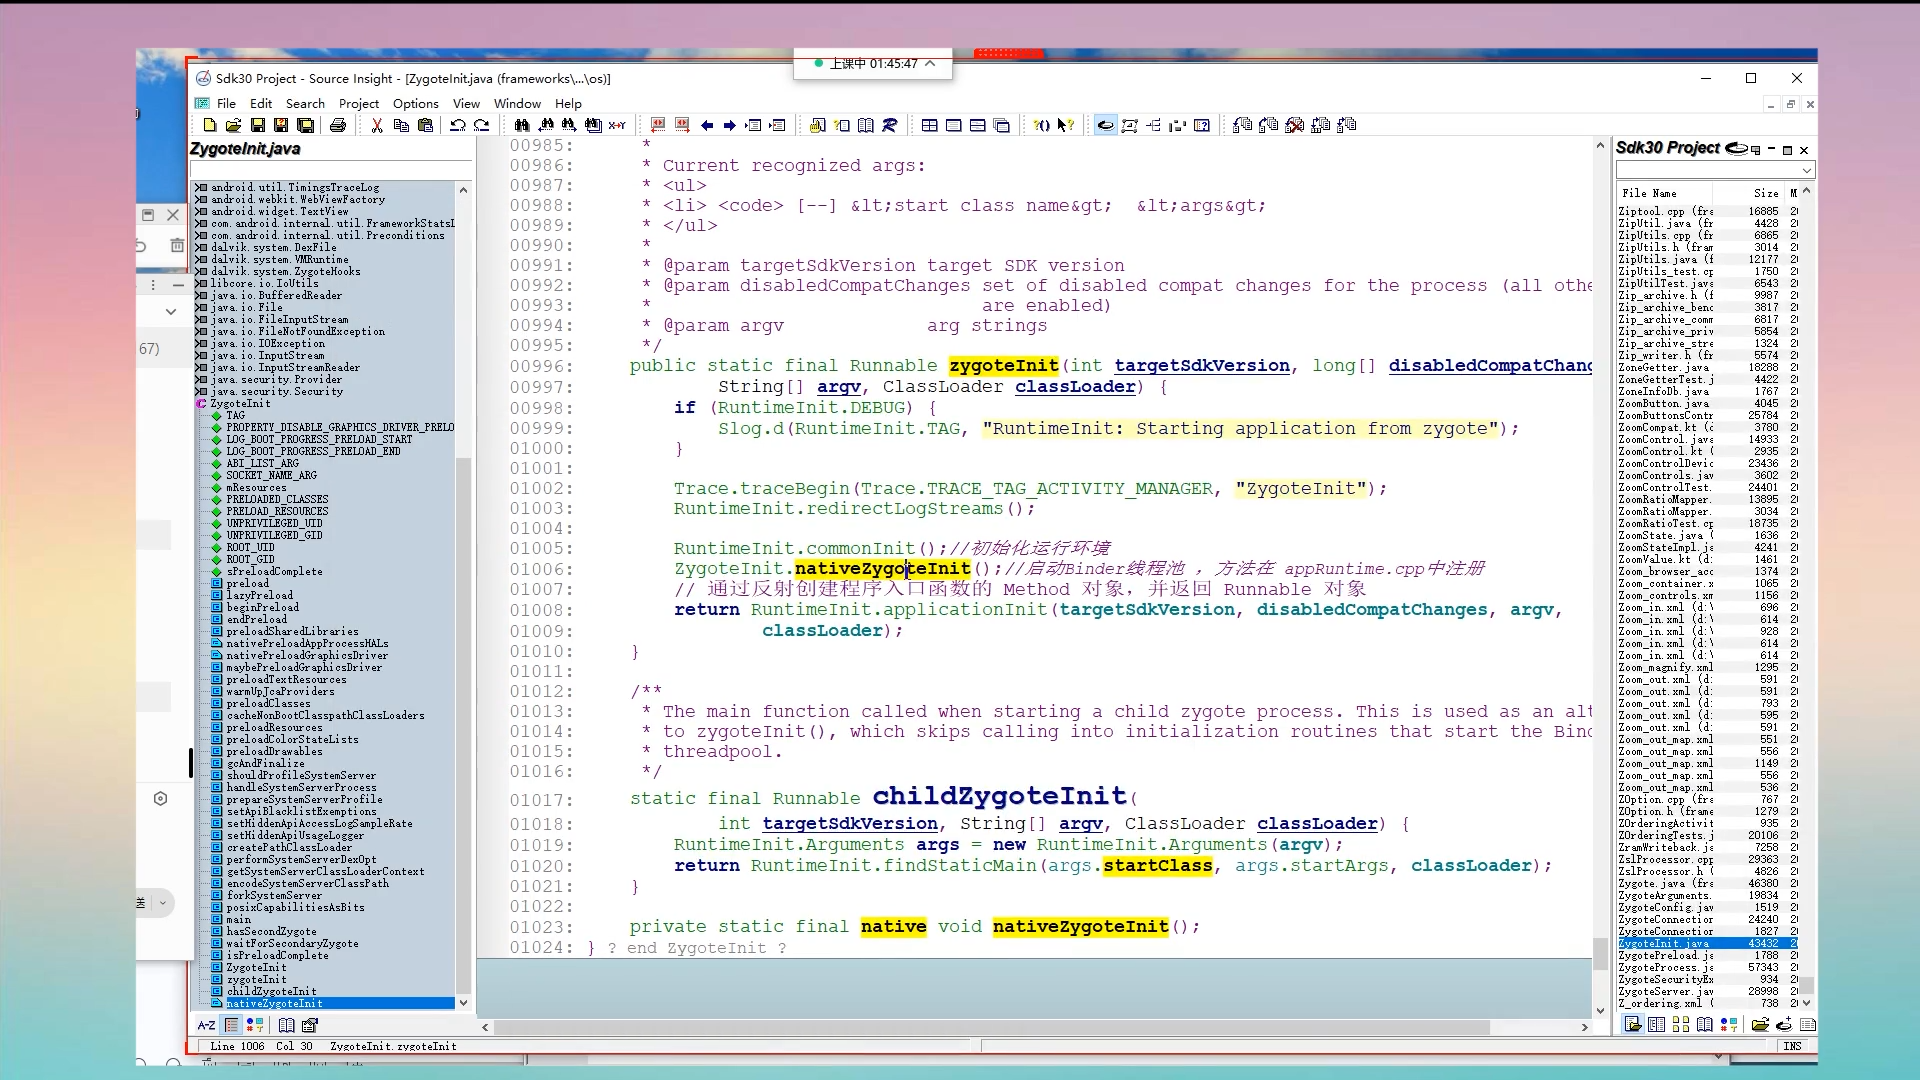Click the Print icon in toolbar

(338, 125)
